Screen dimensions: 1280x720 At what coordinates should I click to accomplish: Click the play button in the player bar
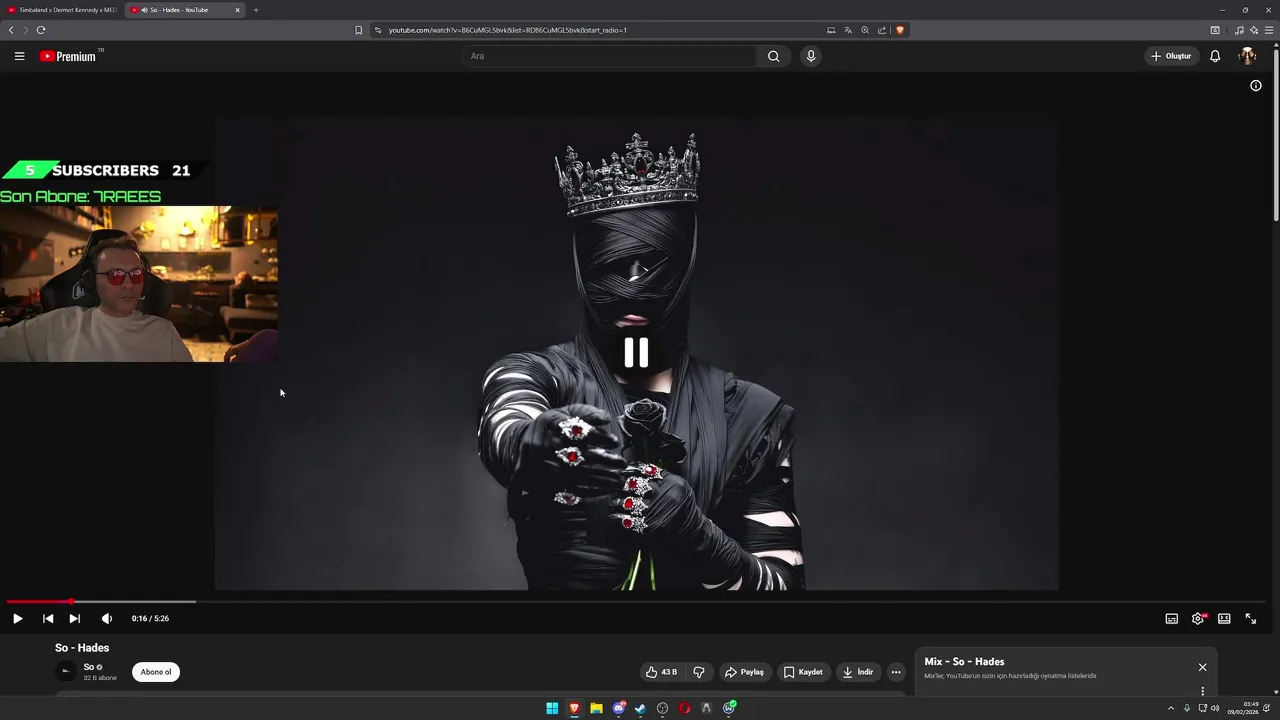click(x=17, y=618)
